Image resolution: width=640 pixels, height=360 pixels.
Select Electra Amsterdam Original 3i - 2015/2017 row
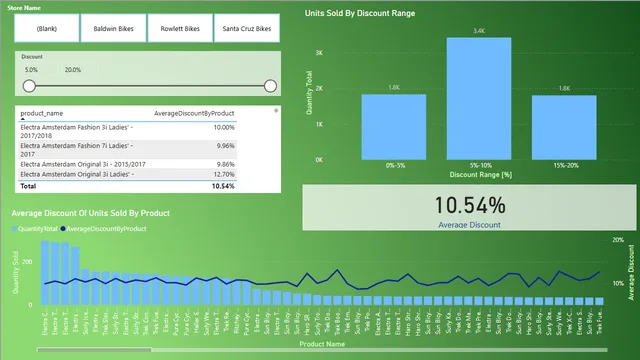click(127, 164)
